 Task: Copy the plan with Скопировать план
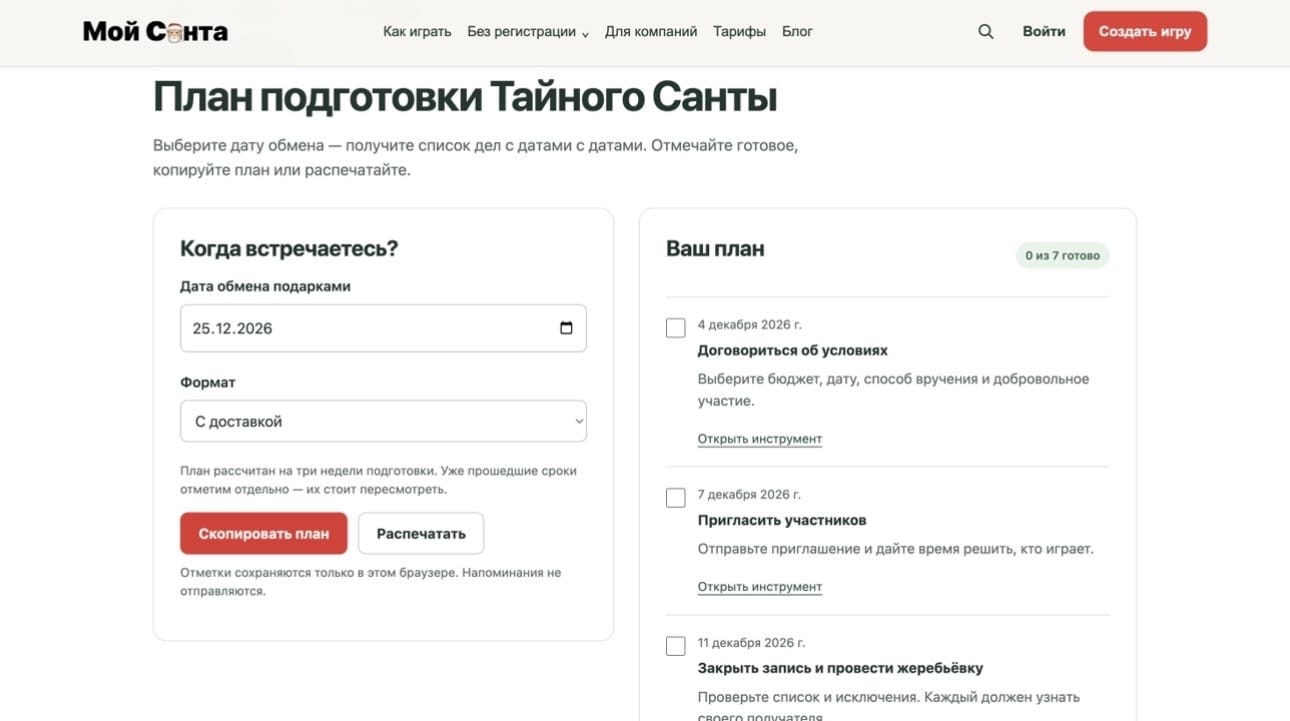click(x=264, y=533)
